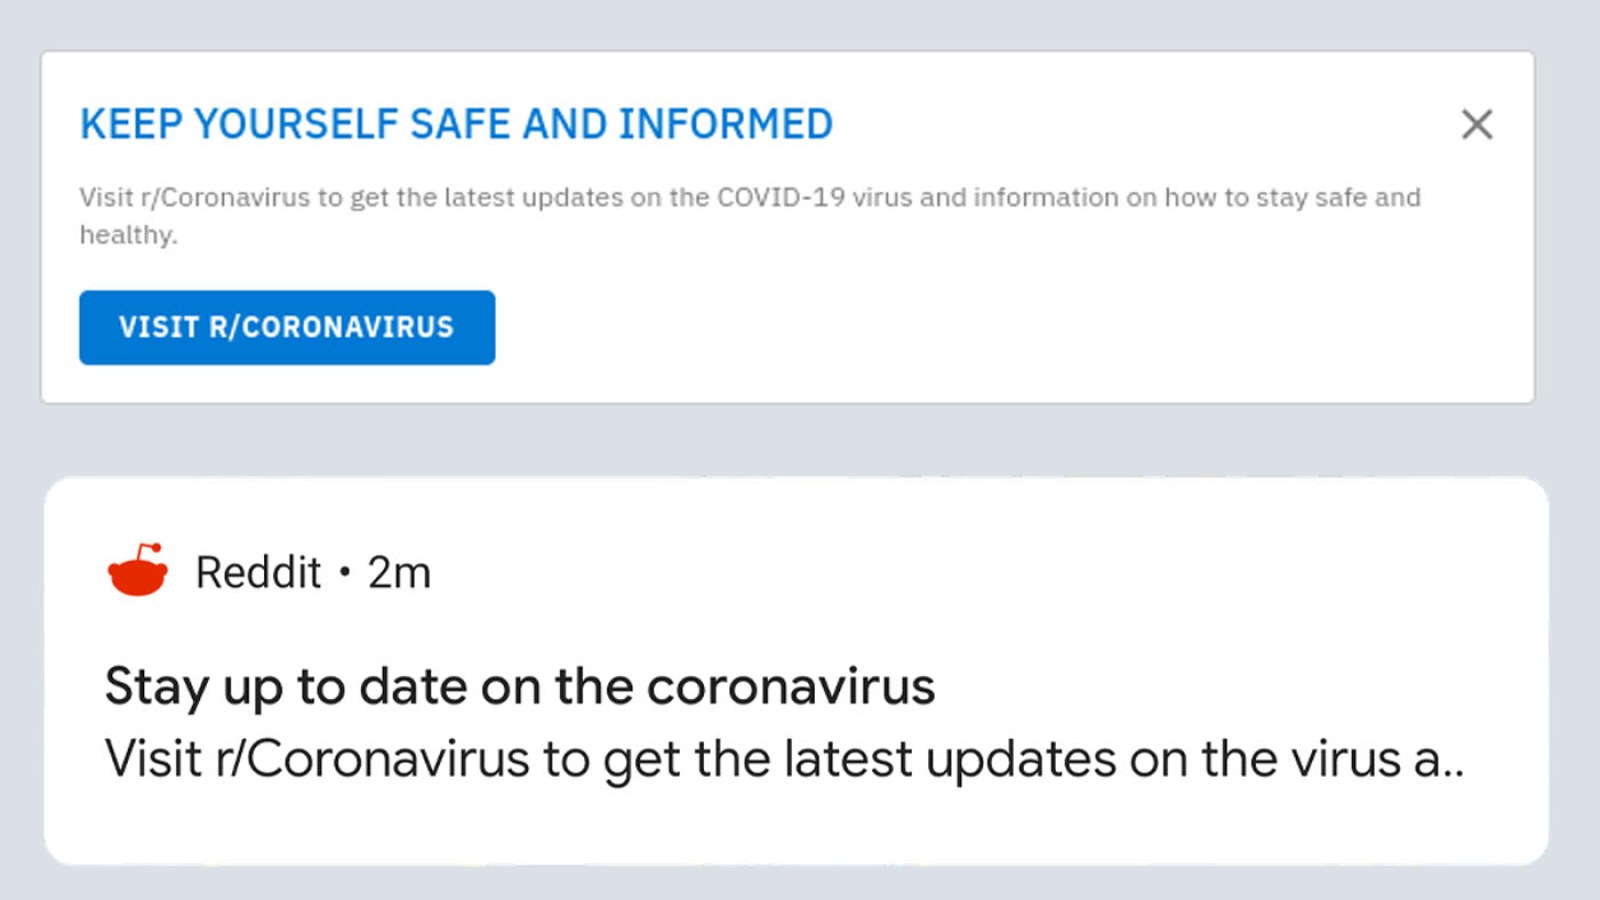Click the Visit r/Coronavirus button
This screenshot has height=900, width=1600.
287,328
